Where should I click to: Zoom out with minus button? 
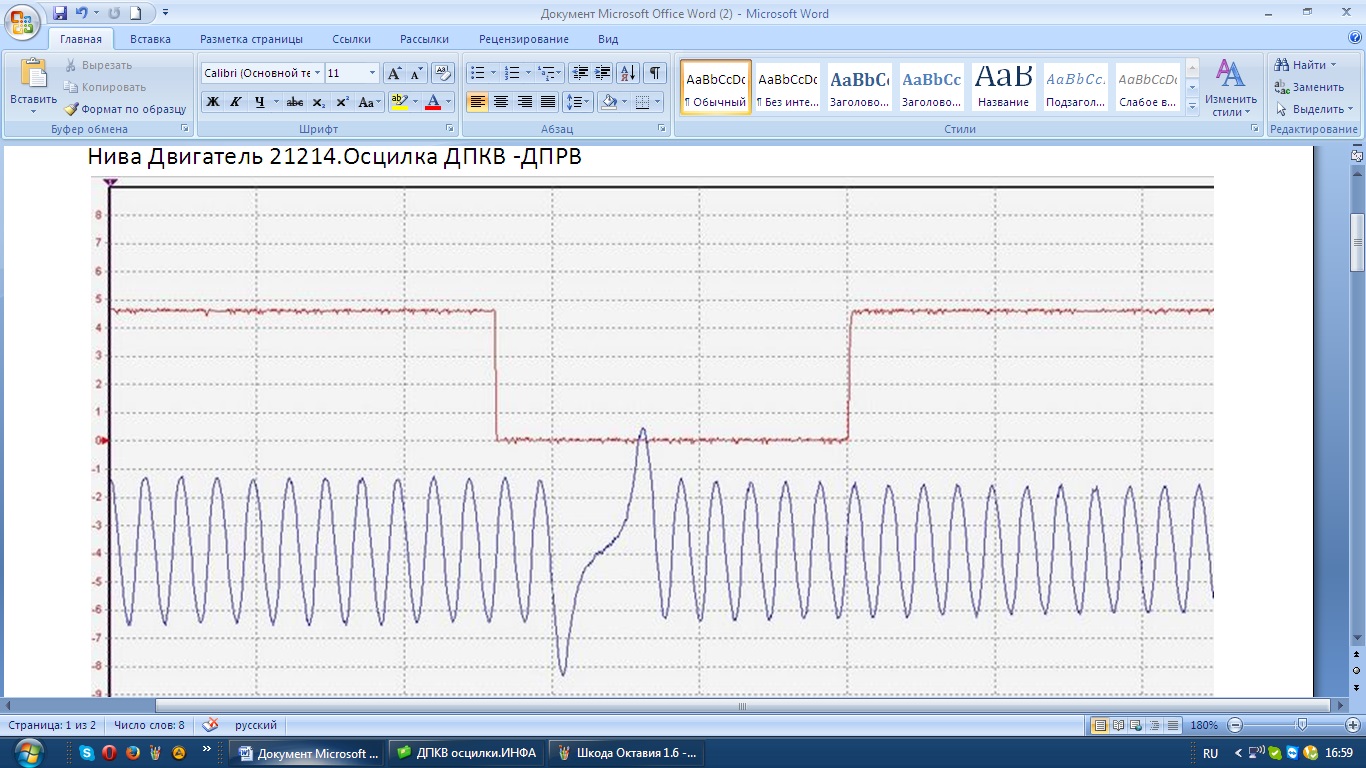point(1236,725)
